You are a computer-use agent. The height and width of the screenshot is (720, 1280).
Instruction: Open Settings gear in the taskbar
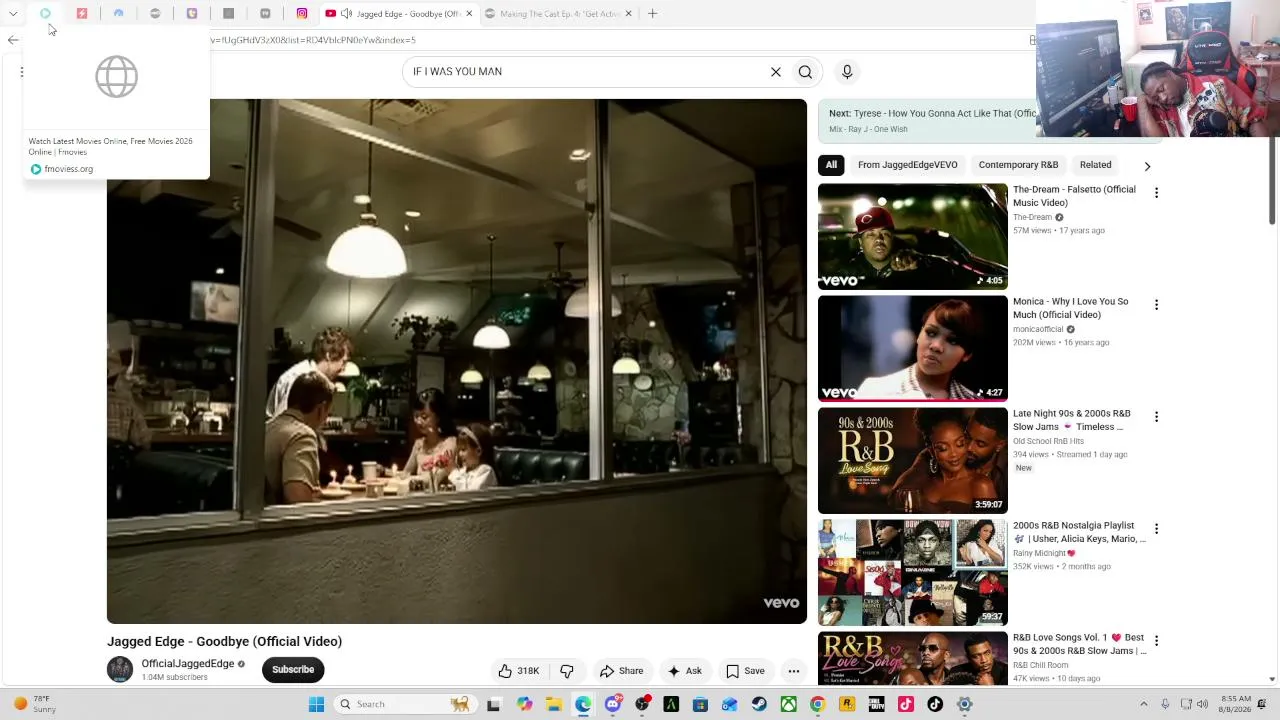(x=965, y=704)
